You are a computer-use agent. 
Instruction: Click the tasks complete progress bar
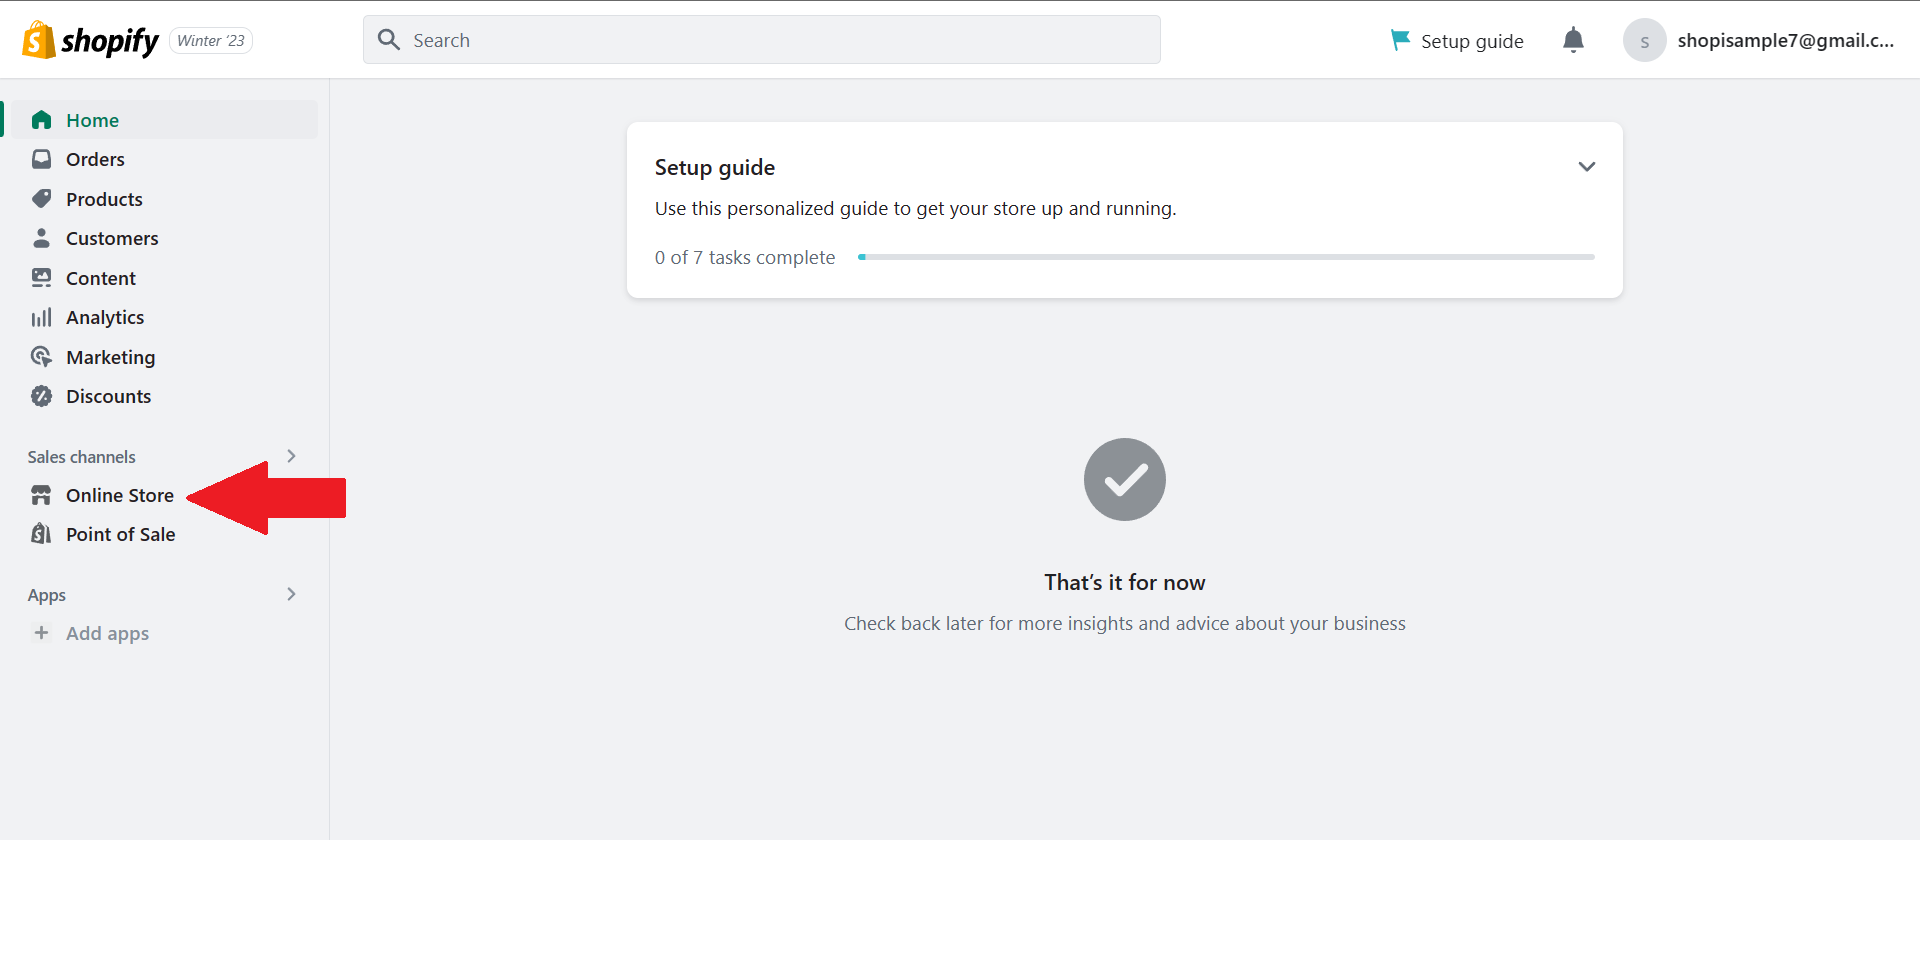1226,257
